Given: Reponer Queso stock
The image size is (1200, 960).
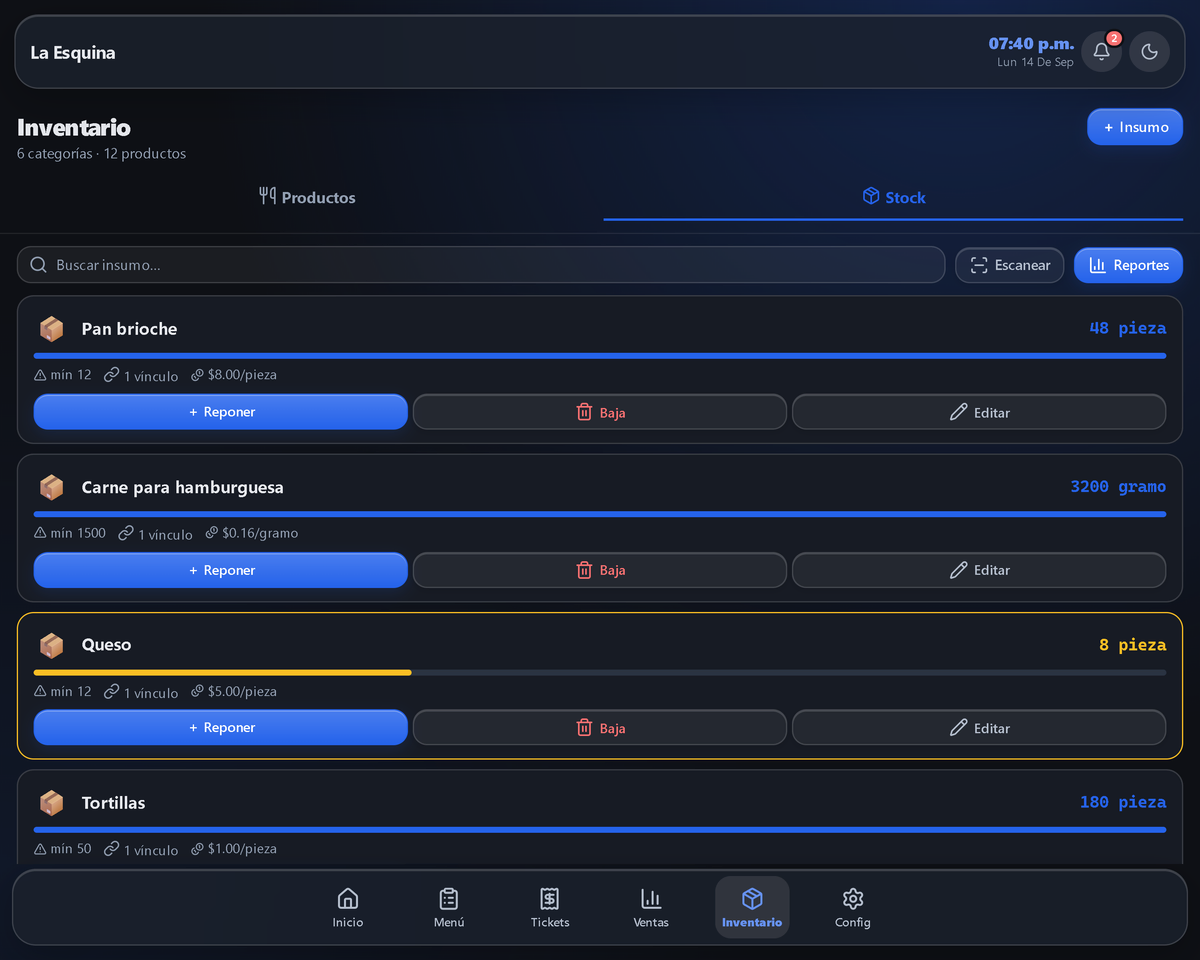Looking at the screenshot, I should (x=221, y=728).
